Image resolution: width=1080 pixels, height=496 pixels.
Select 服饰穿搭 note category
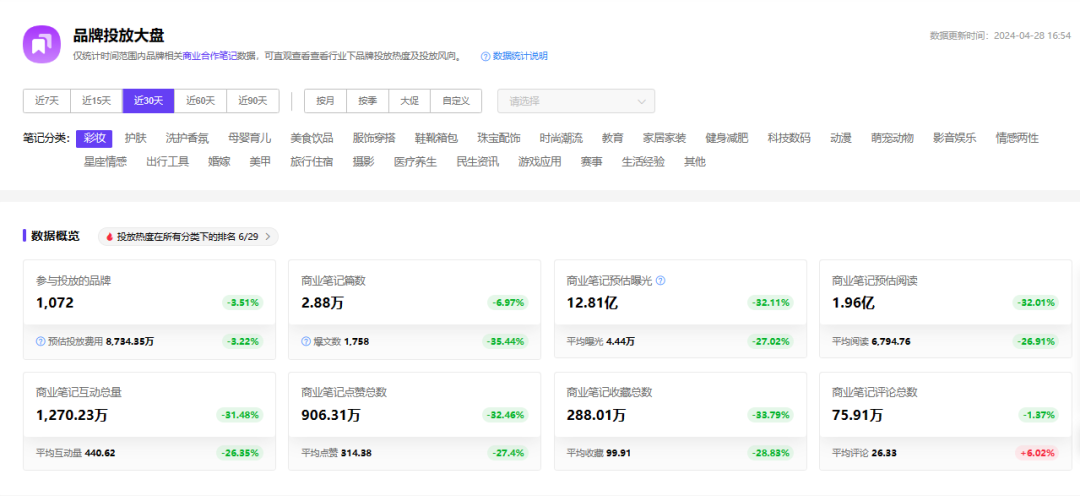pos(374,138)
